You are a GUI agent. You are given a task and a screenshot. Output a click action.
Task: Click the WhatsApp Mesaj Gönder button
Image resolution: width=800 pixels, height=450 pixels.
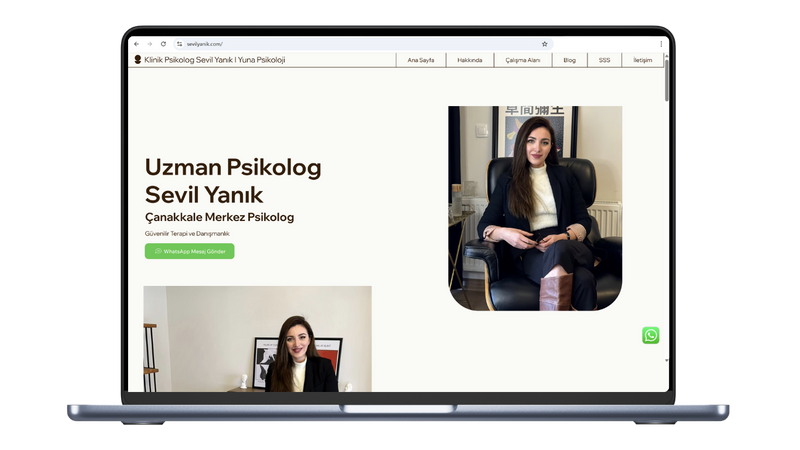189,251
